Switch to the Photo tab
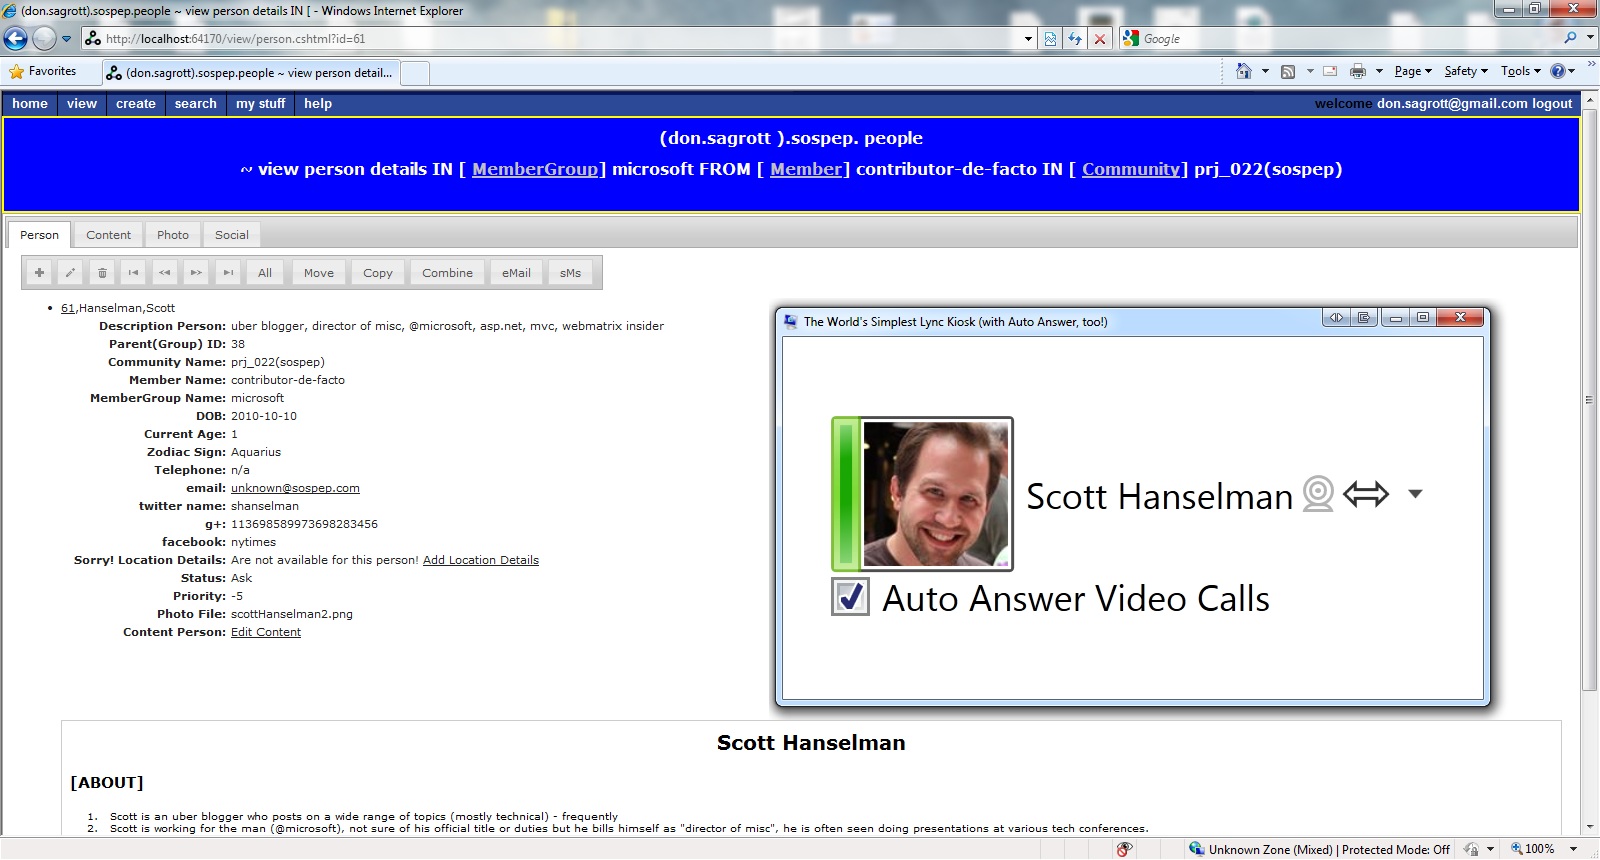Image resolution: width=1600 pixels, height=860 pixels. [173, 235]
